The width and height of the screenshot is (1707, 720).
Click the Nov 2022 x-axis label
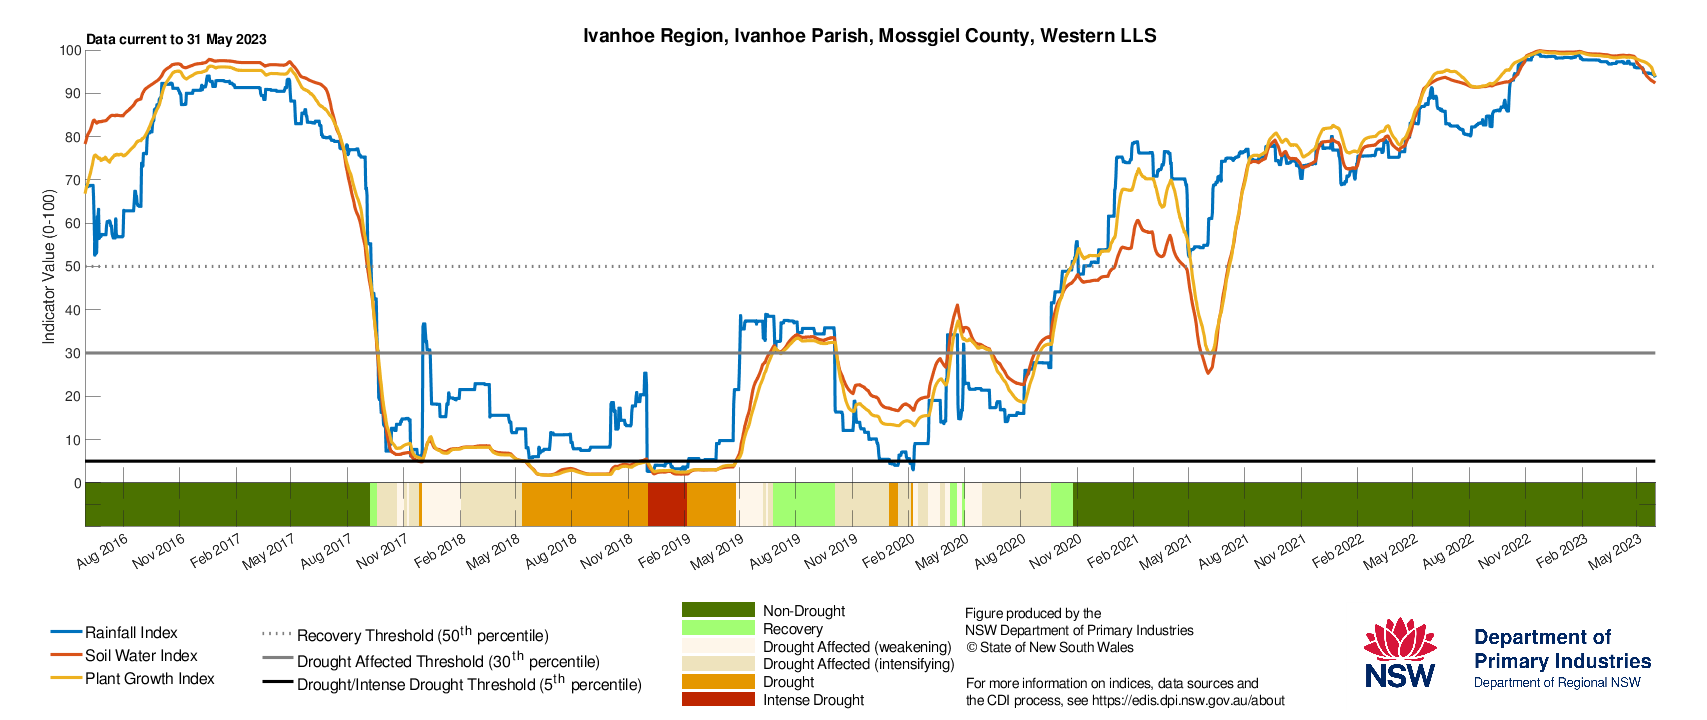click(1504, 550)
